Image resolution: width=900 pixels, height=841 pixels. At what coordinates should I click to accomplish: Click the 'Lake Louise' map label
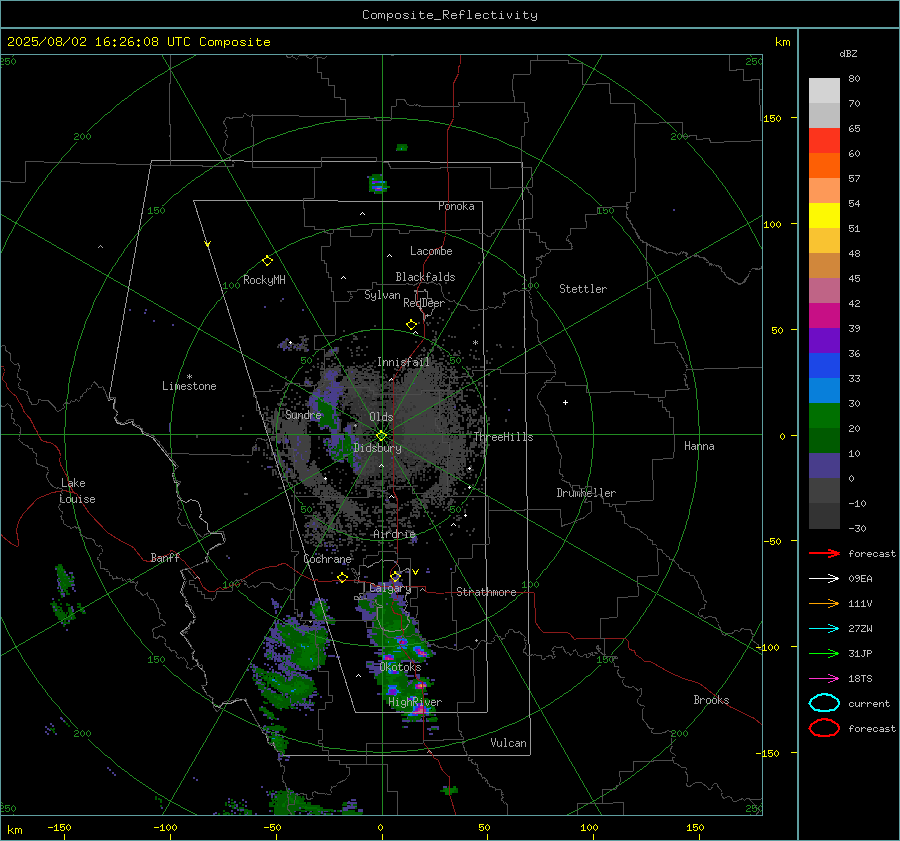[77, 491]
